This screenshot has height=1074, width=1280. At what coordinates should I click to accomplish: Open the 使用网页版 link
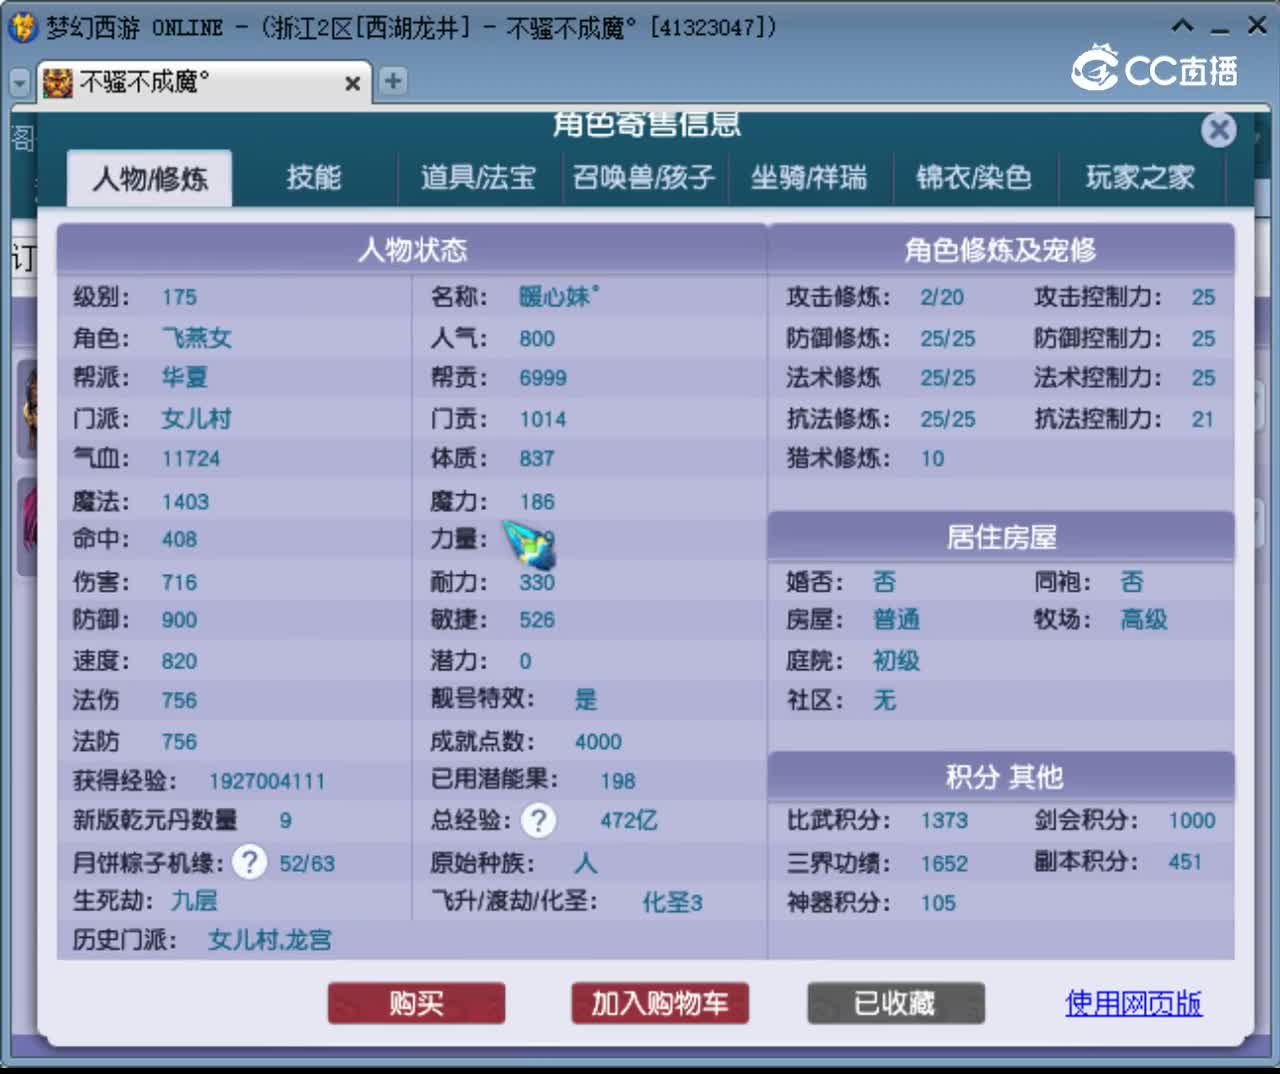1134,1003
